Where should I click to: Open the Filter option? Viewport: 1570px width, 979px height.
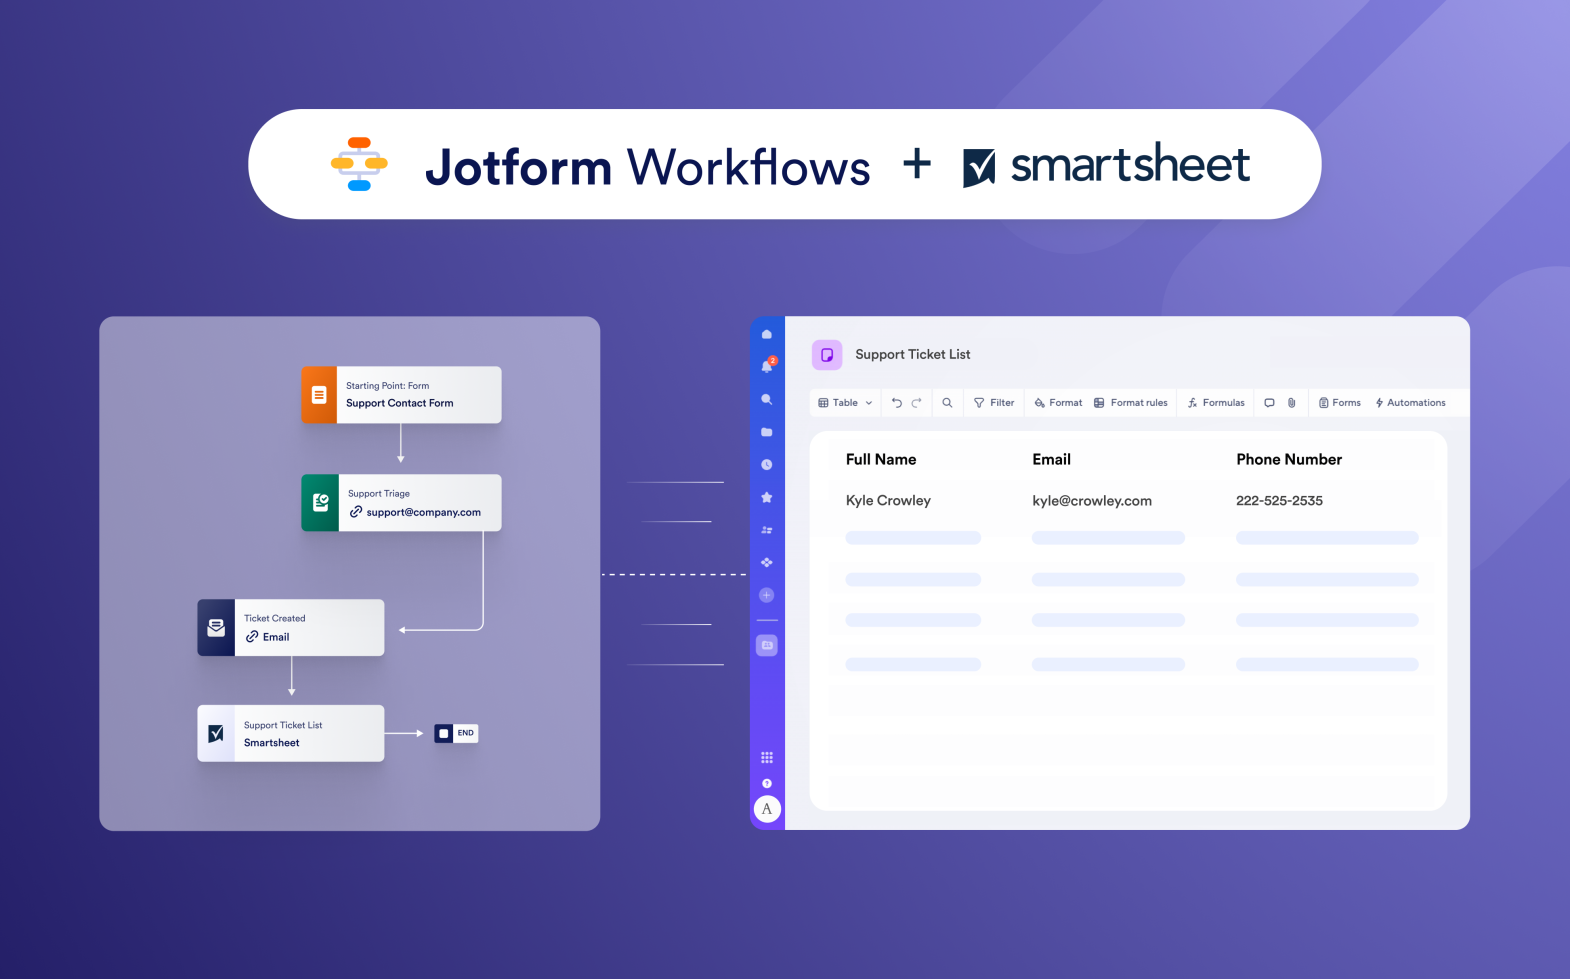(994, 403)
